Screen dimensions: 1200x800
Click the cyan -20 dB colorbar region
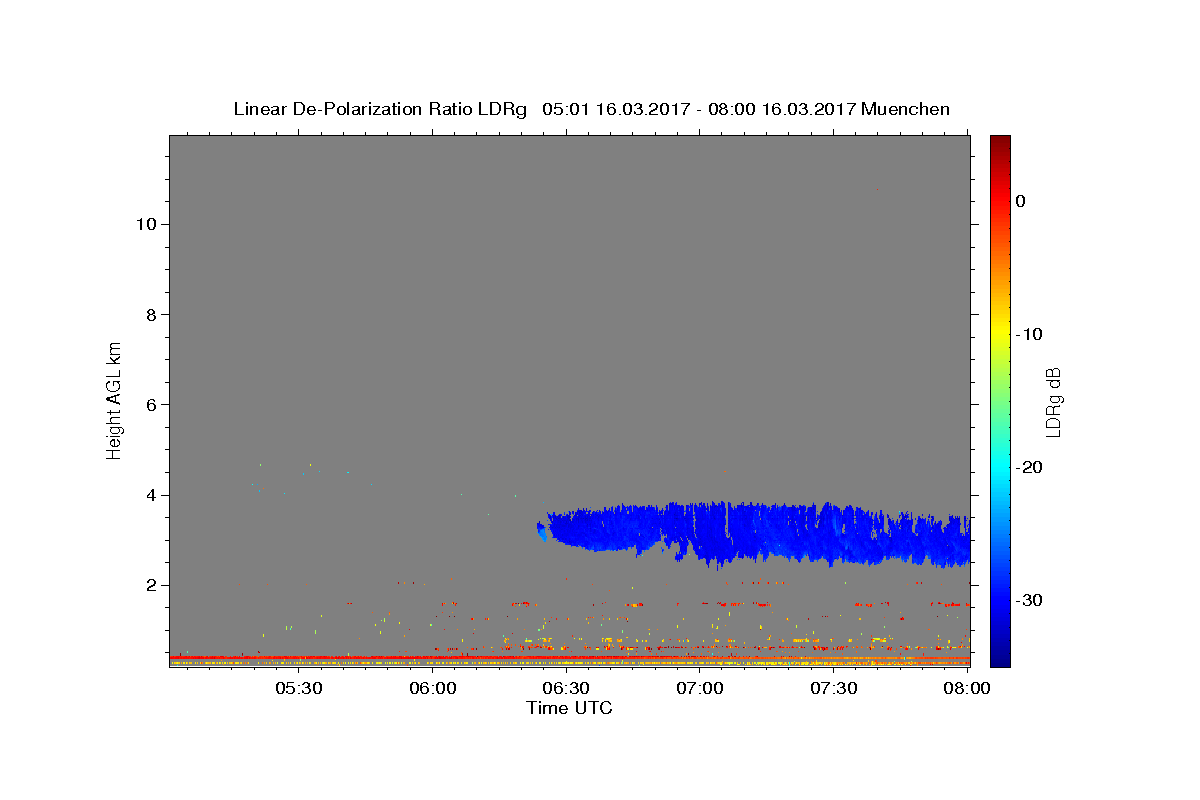click(x=1000, y=467)
